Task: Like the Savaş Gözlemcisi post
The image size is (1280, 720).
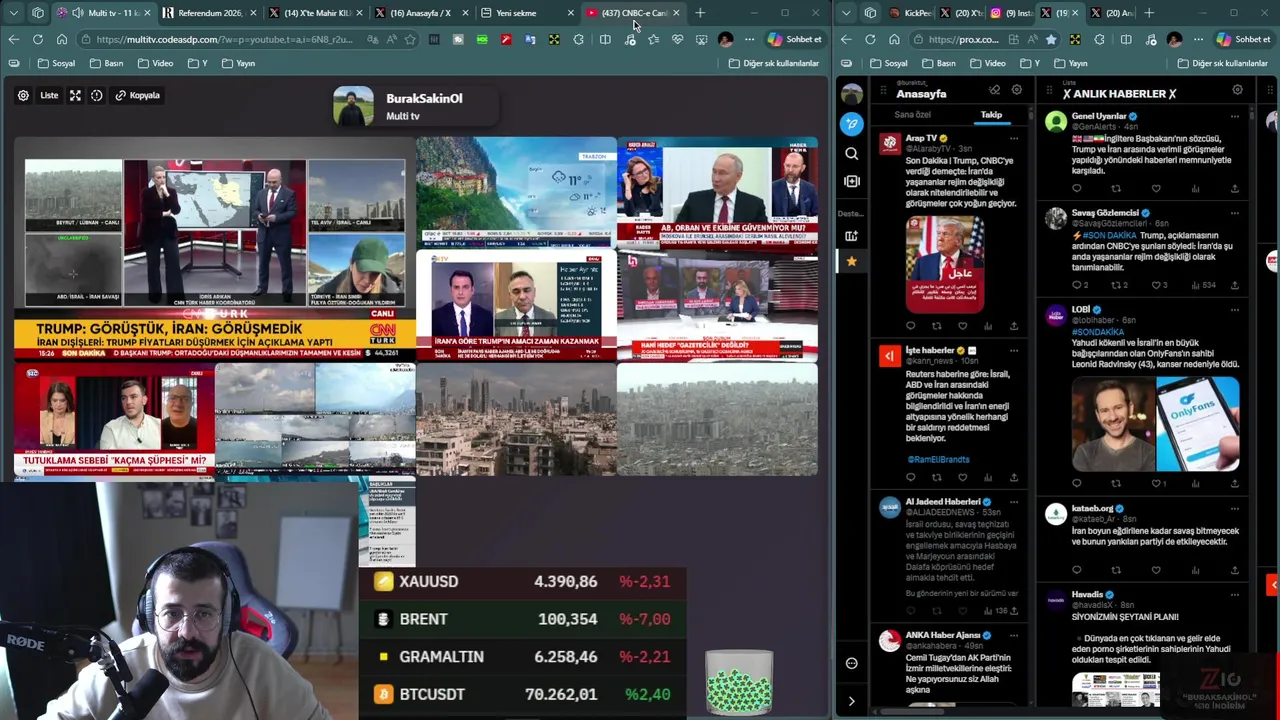Action: pyautogui.click(x=1158, y=285)
